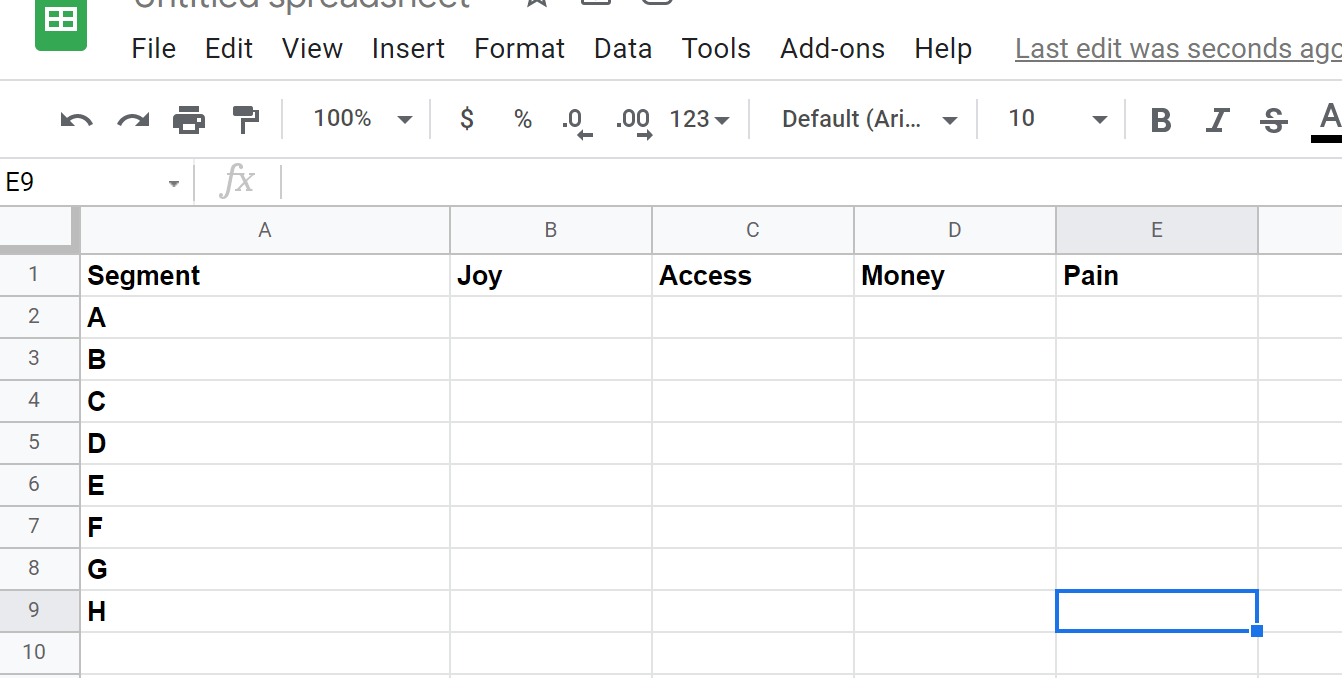The width and height of the screenshot is (1342, 678).
Task: Select cell containing segment 'G'
Action: point(265,570)
